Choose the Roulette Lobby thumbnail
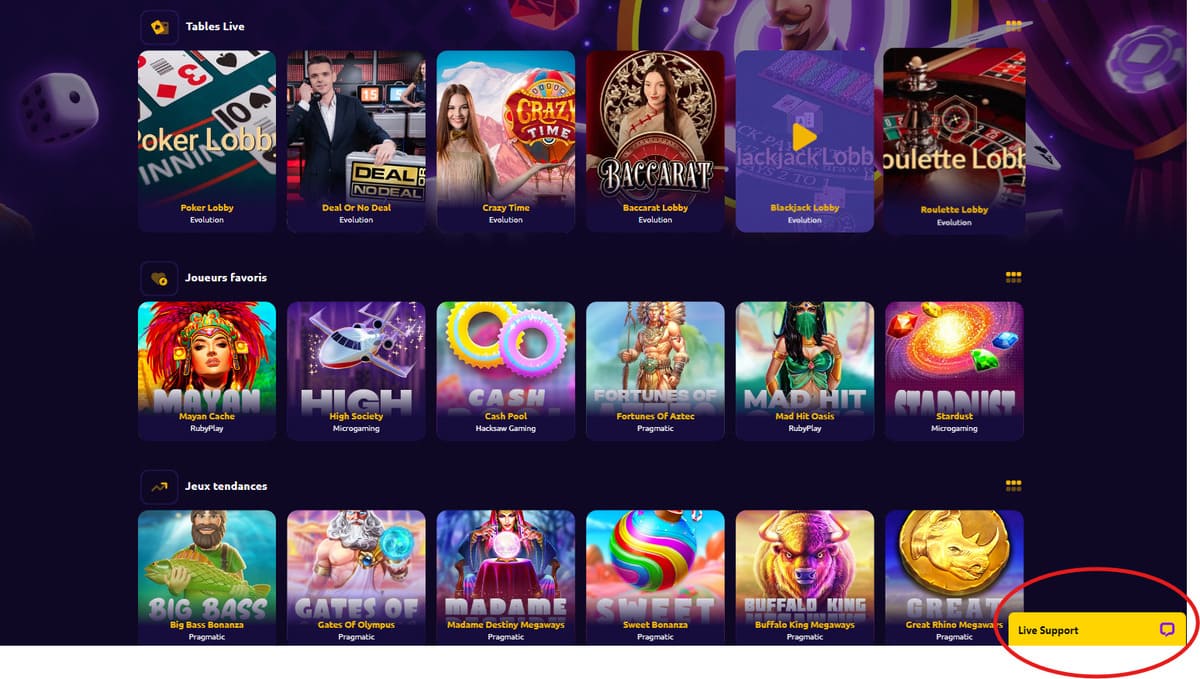This screenshot has height=679, width=1200. click(x=954, y=141)
